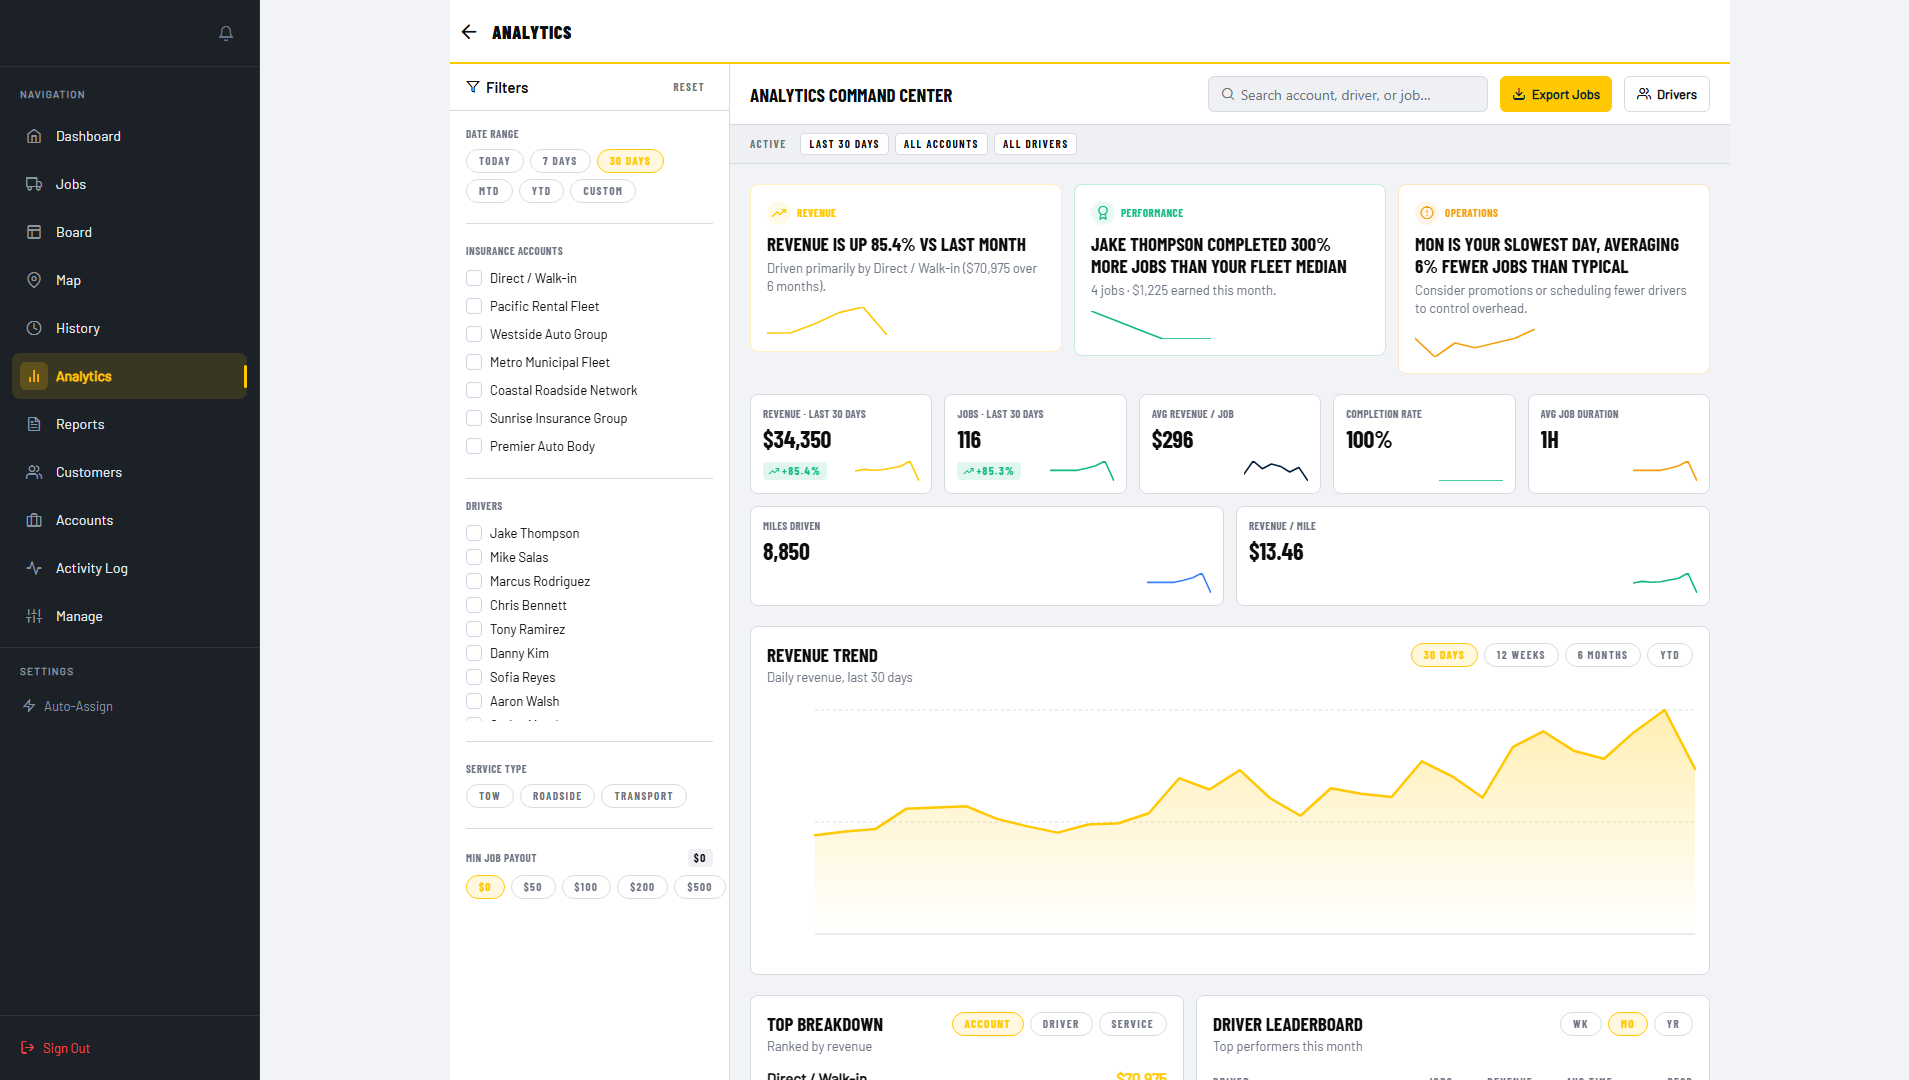Tick Sofia Reyes driver checkbox
The image size is (1909, 1080).
[474, 677]
